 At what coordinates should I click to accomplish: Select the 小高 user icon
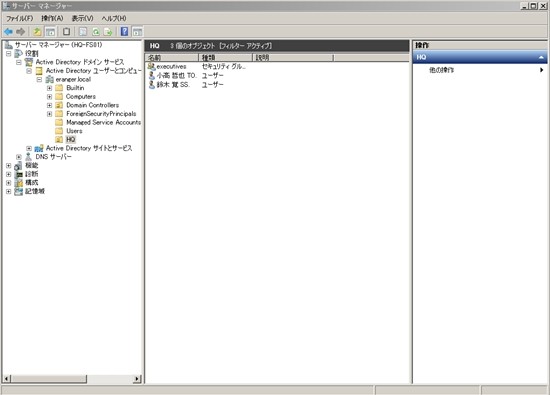(152, 75)
